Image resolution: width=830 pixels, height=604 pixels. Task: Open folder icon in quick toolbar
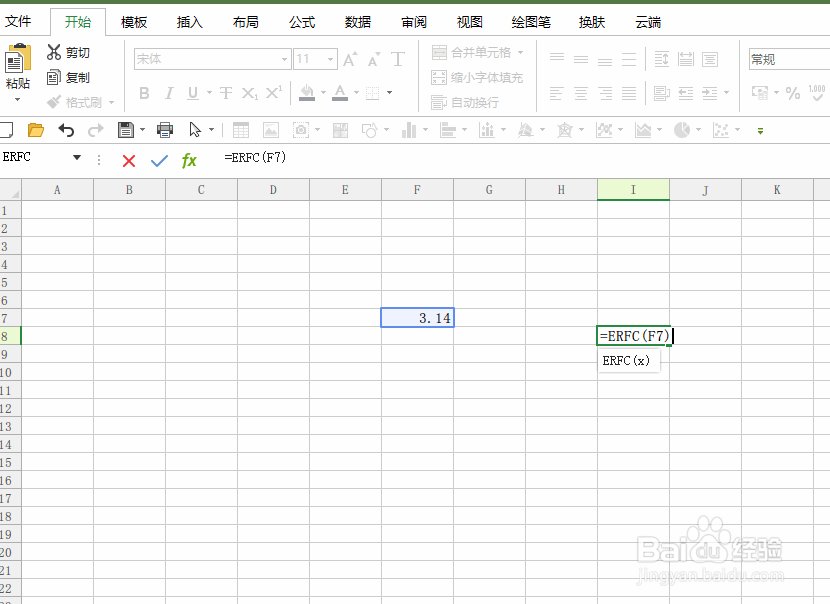35,130
